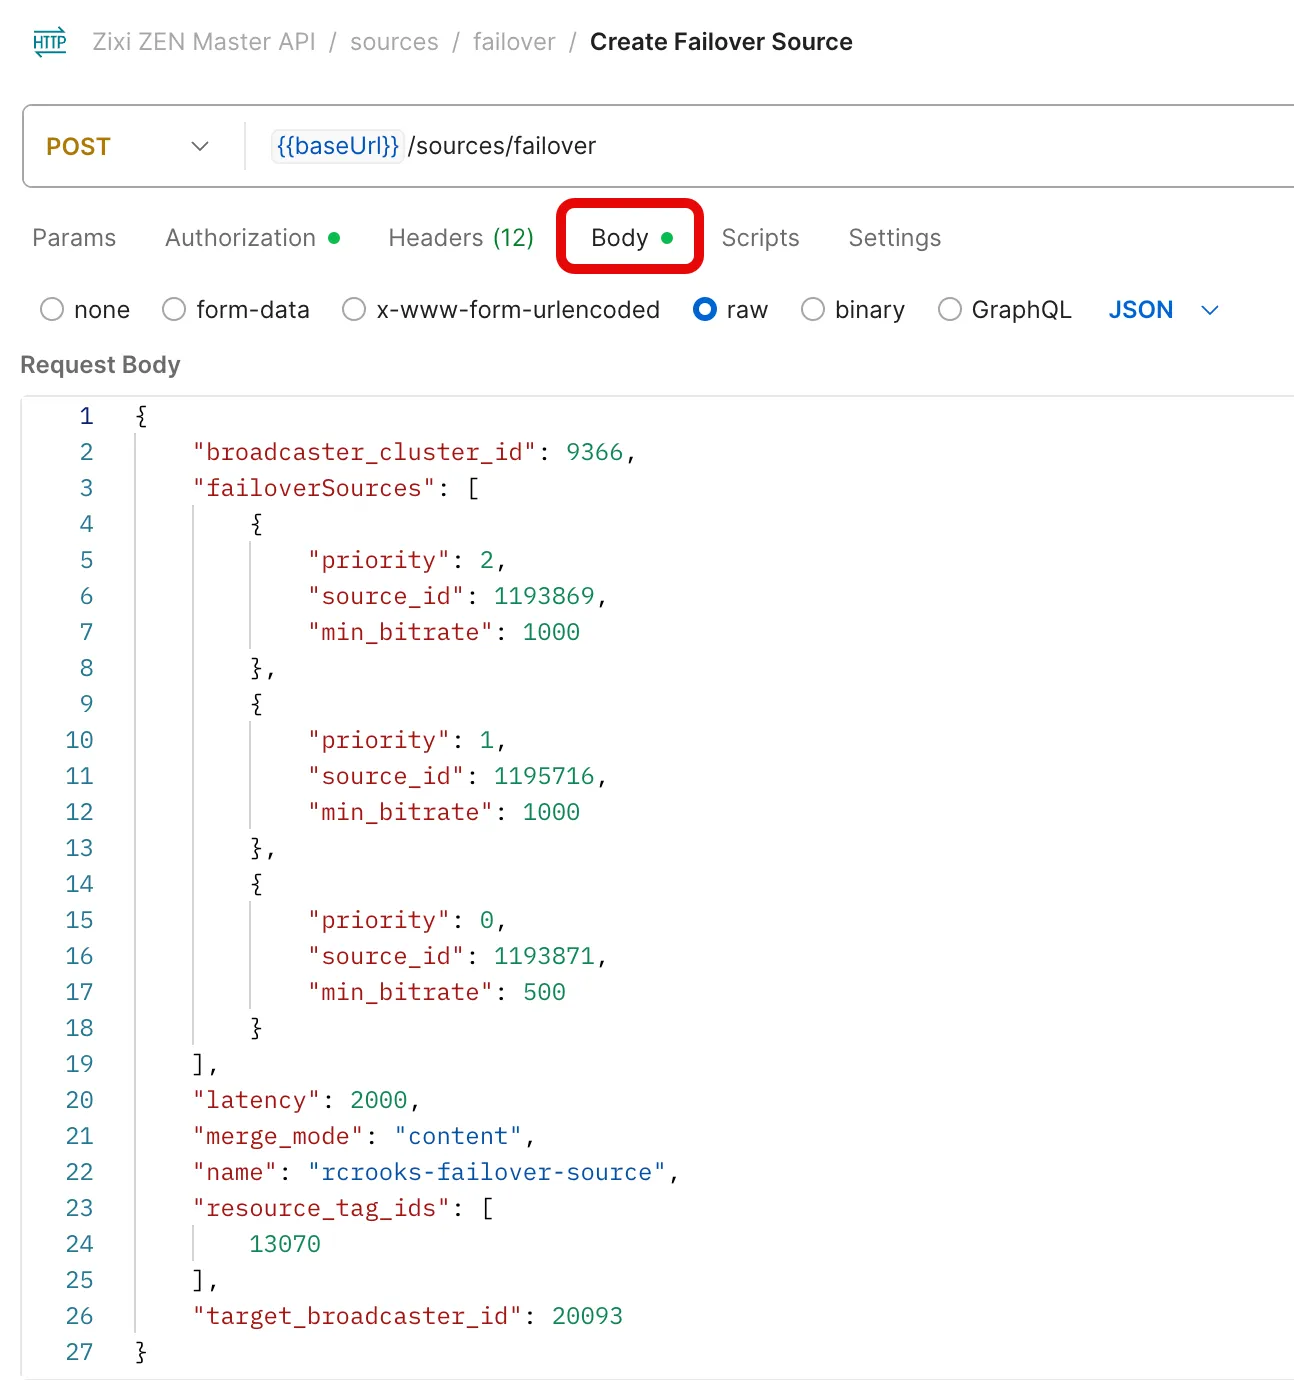Choose the binary body option

813,310
